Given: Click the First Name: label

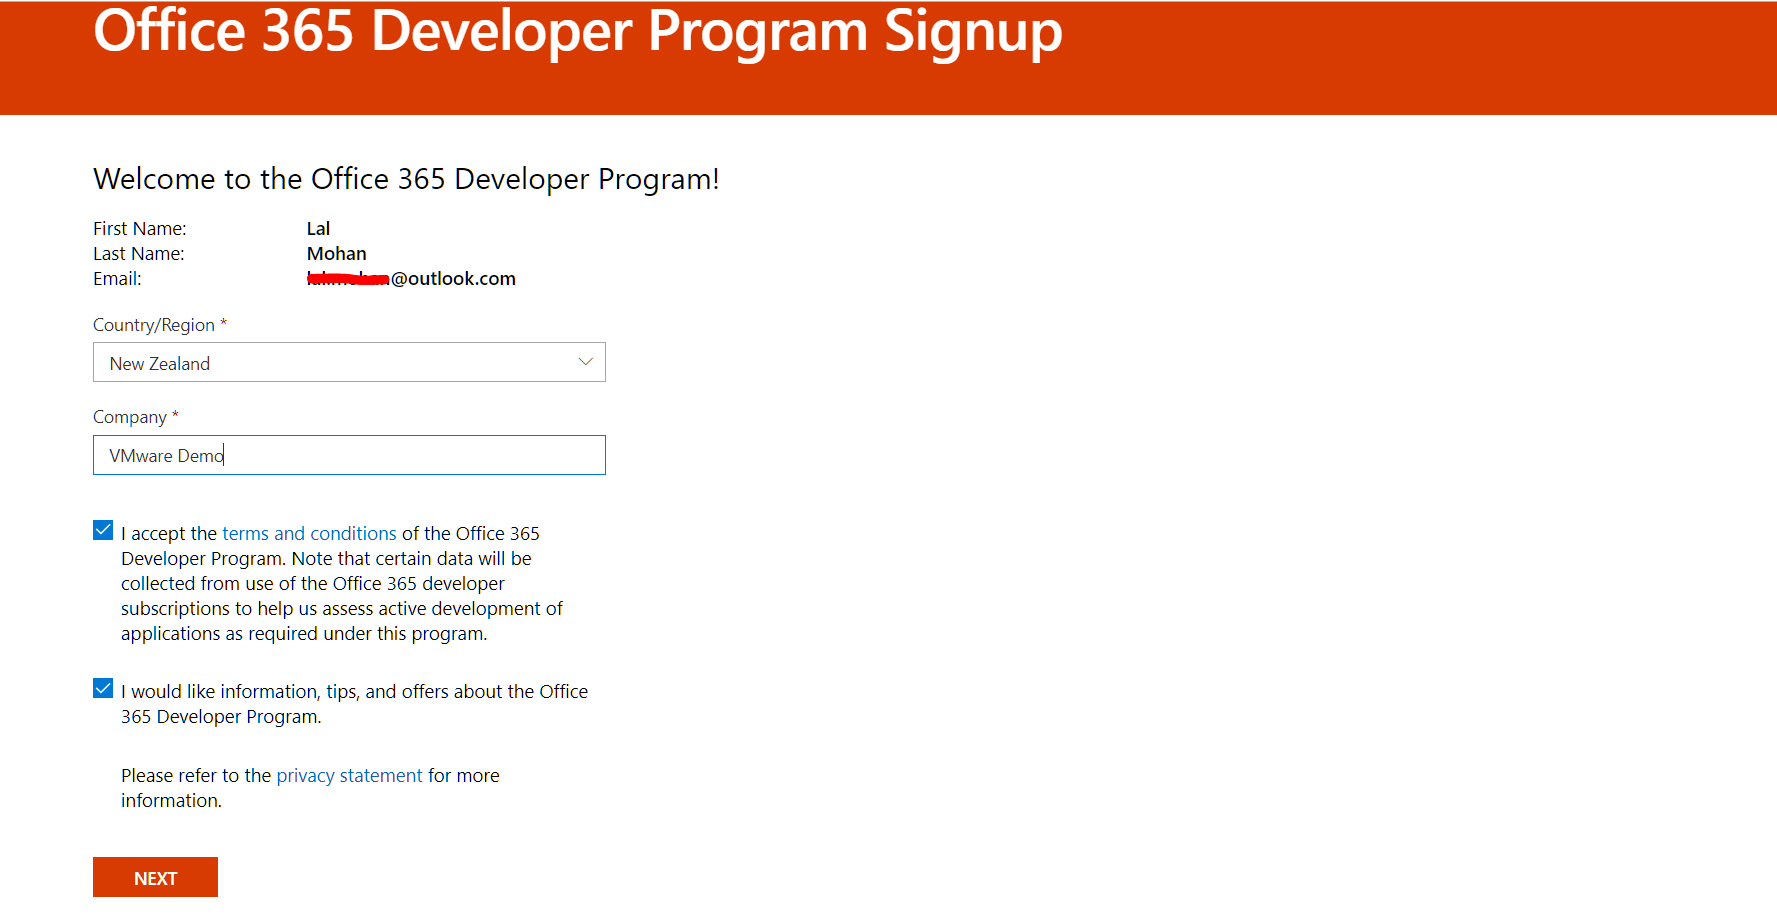Looking at the screenshot, I should coord(140,229).
